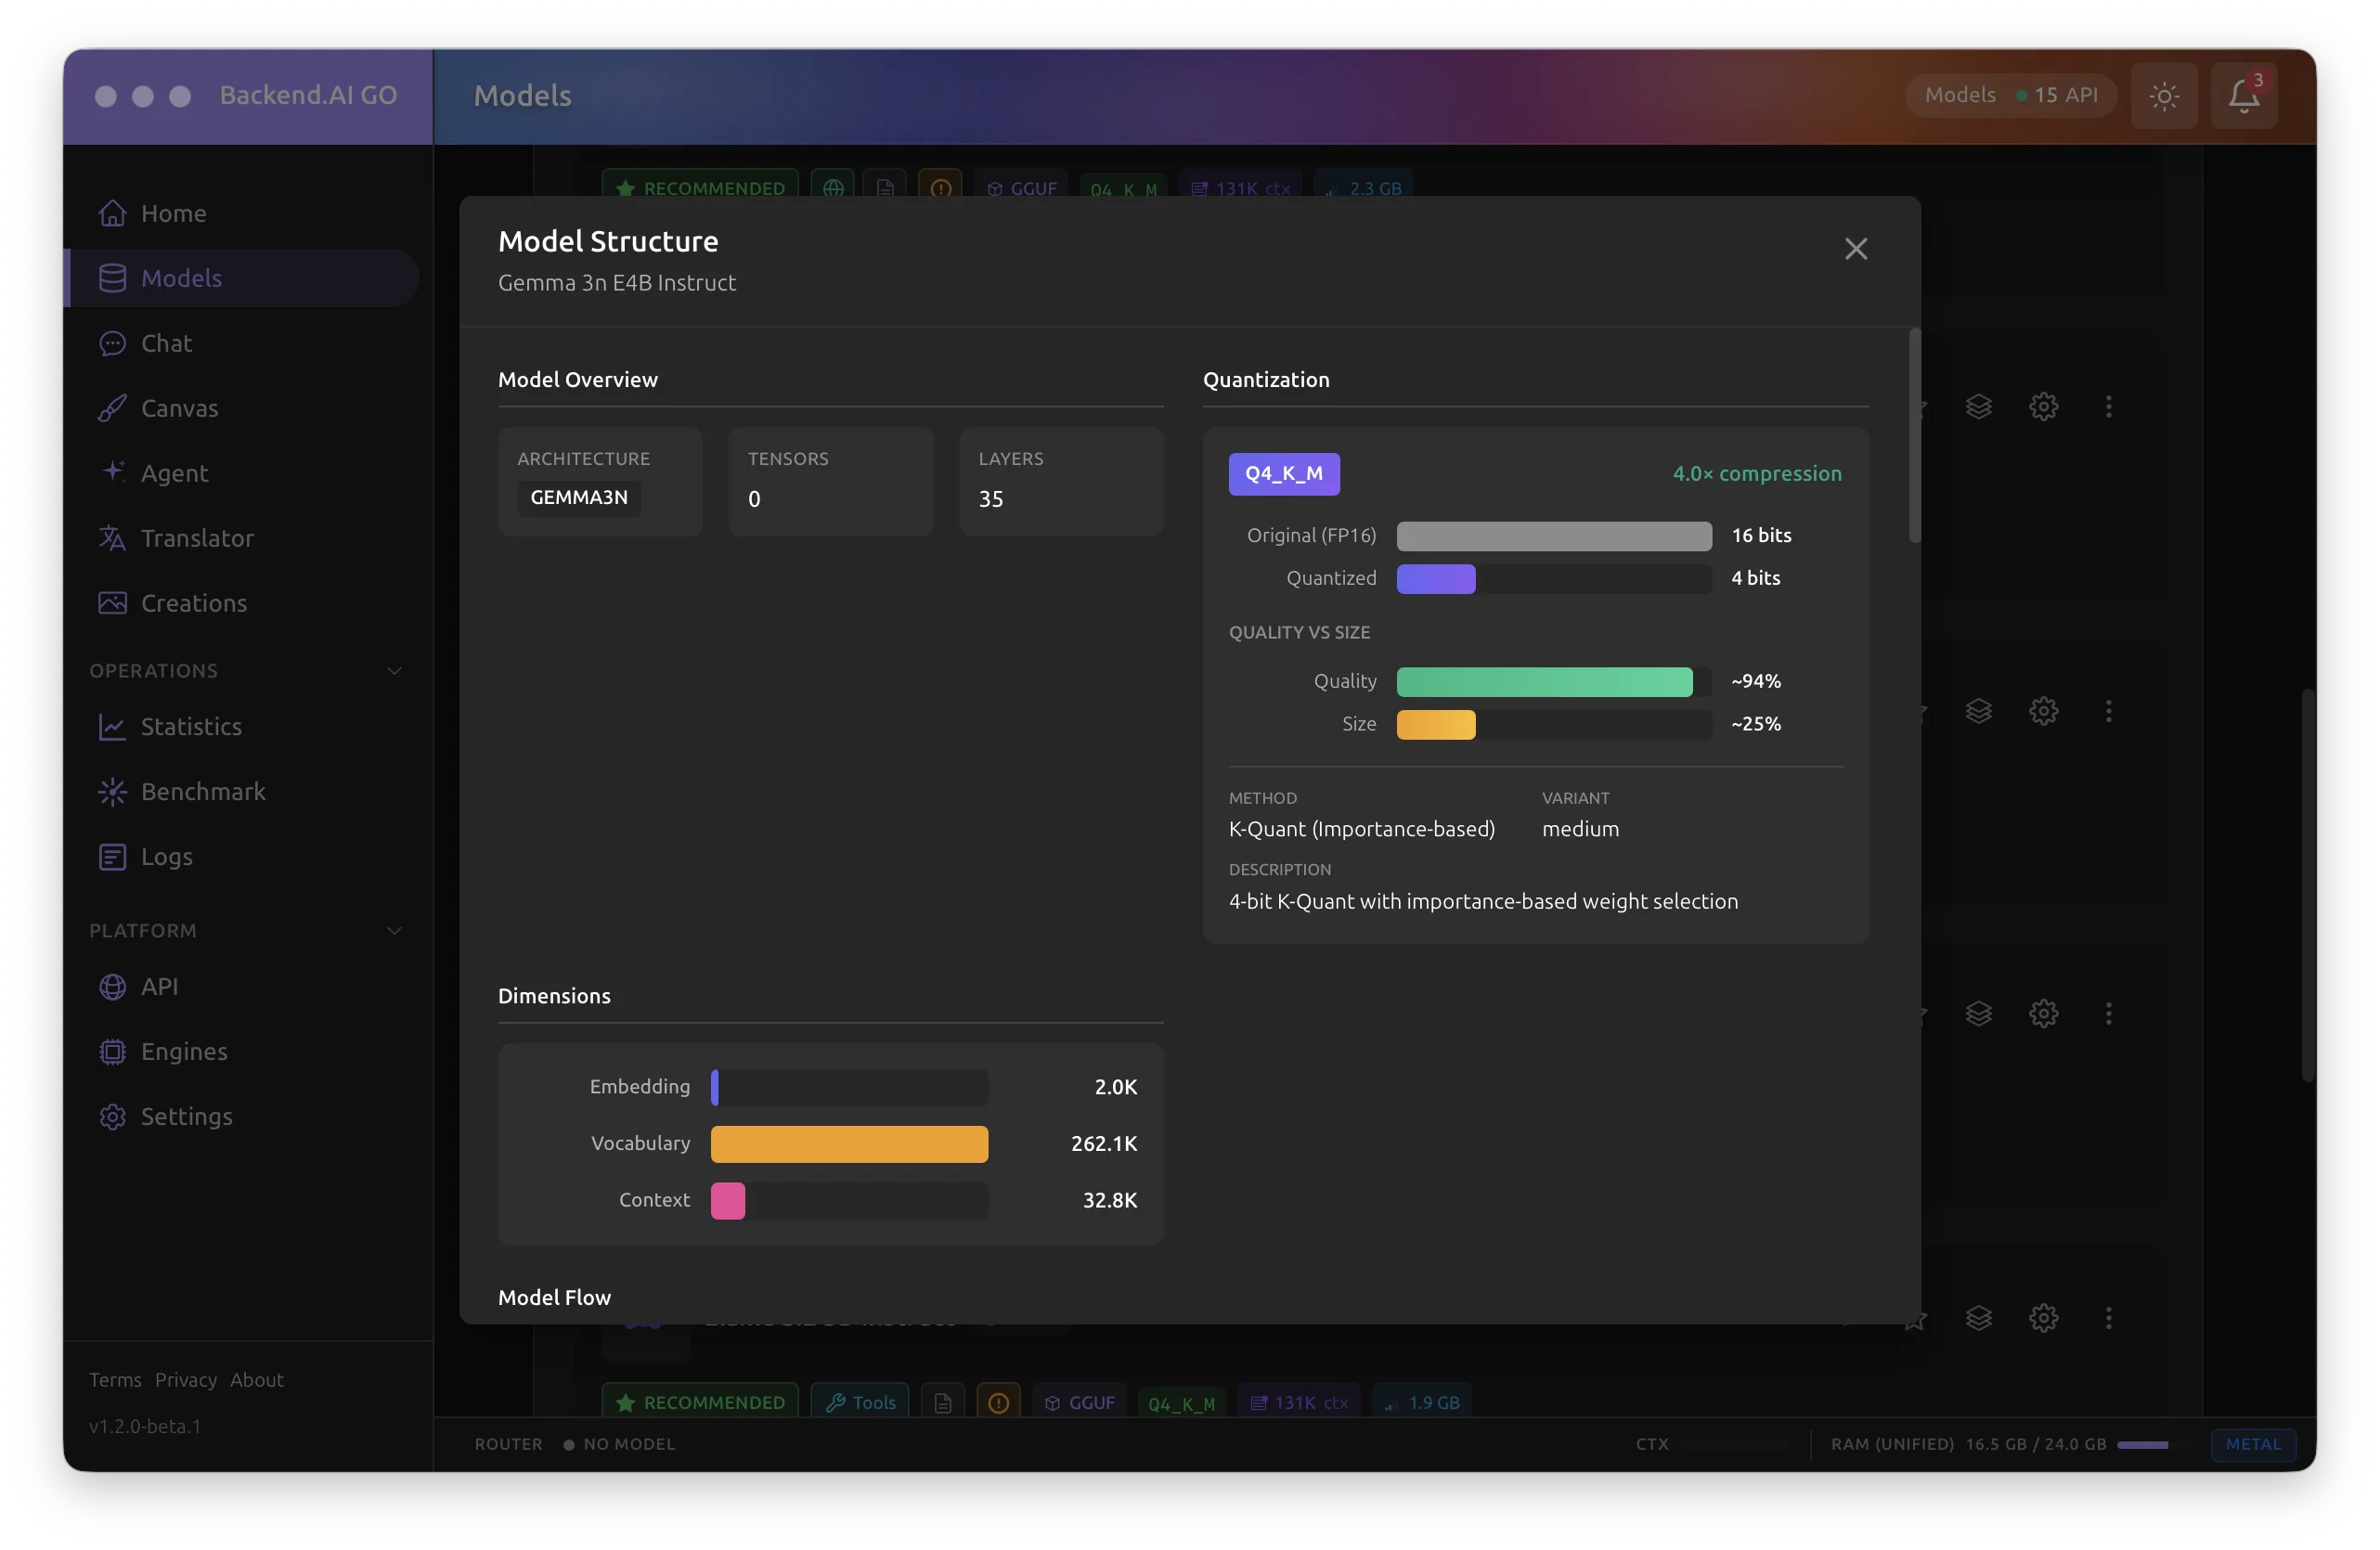
Task: Click the Canvas brush icon
Action: tap(112, 408)
